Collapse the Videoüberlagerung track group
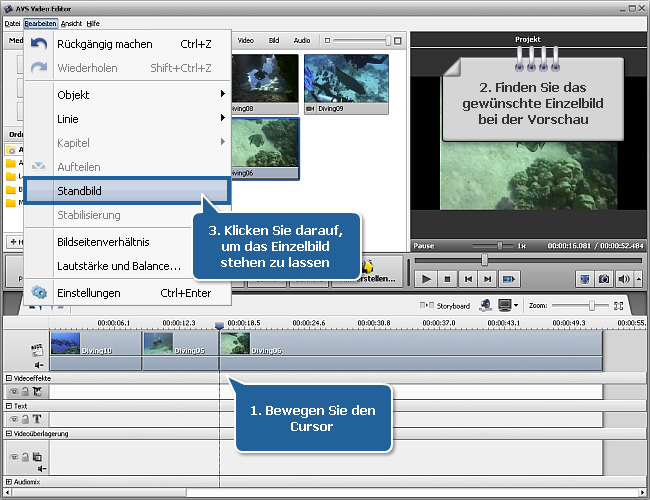The width and height of the screenshot is (650, 500). [9, 434]
